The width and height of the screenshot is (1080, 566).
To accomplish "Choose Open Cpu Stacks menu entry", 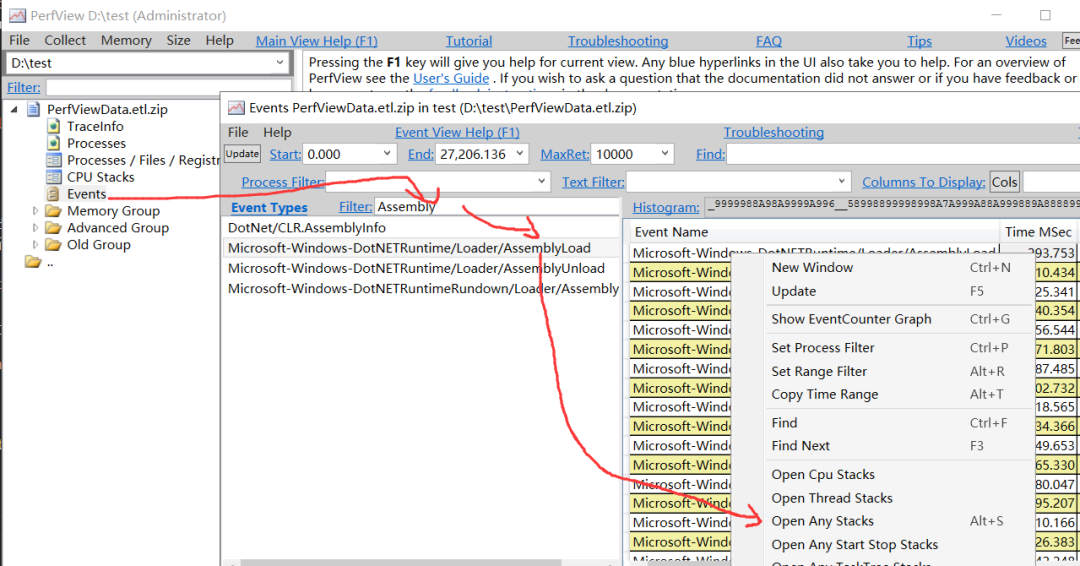I will (823, 474).
